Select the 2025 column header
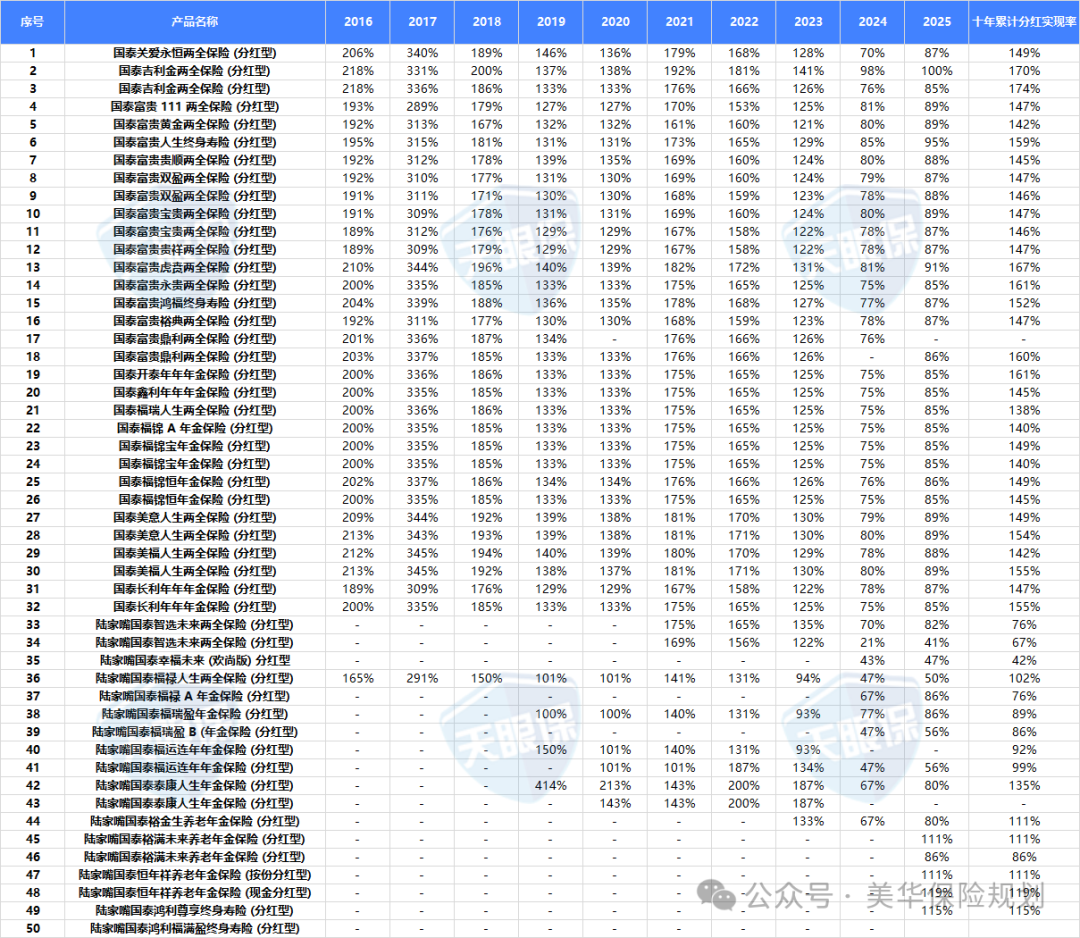This screenshot has height=938, width=1080. pyautogui.click(x=936, y=21)
